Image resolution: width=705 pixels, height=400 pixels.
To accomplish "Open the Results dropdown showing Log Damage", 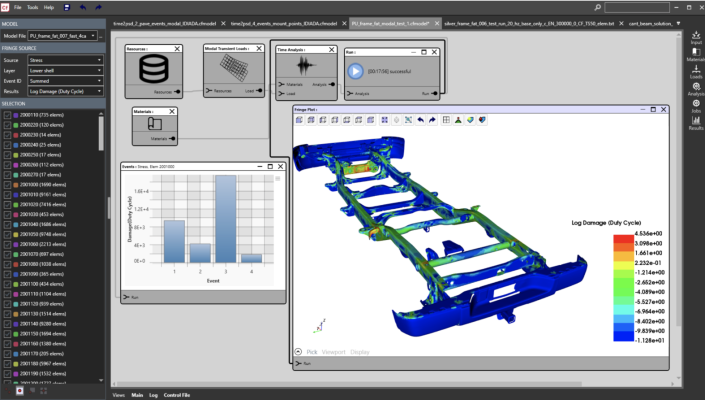I will point(65,90).
